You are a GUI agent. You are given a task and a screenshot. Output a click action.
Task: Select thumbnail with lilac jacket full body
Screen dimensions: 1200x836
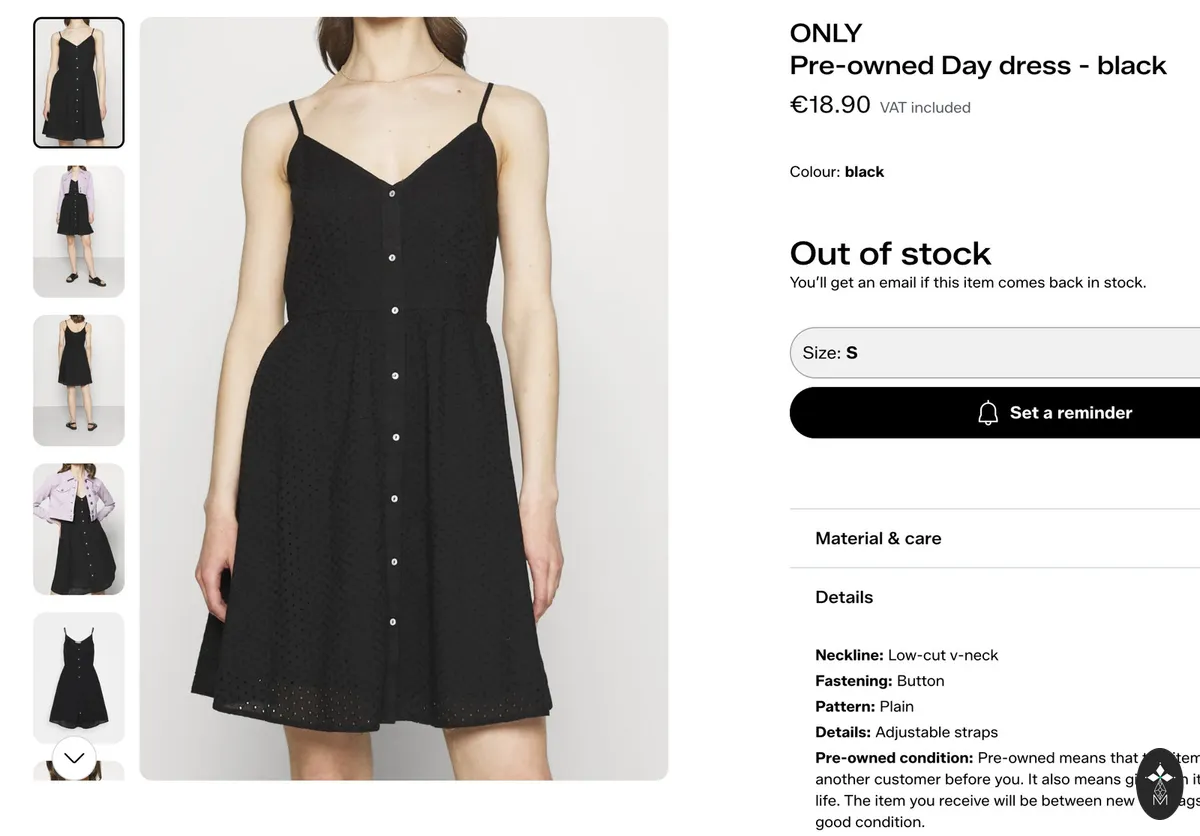[79, 231]
